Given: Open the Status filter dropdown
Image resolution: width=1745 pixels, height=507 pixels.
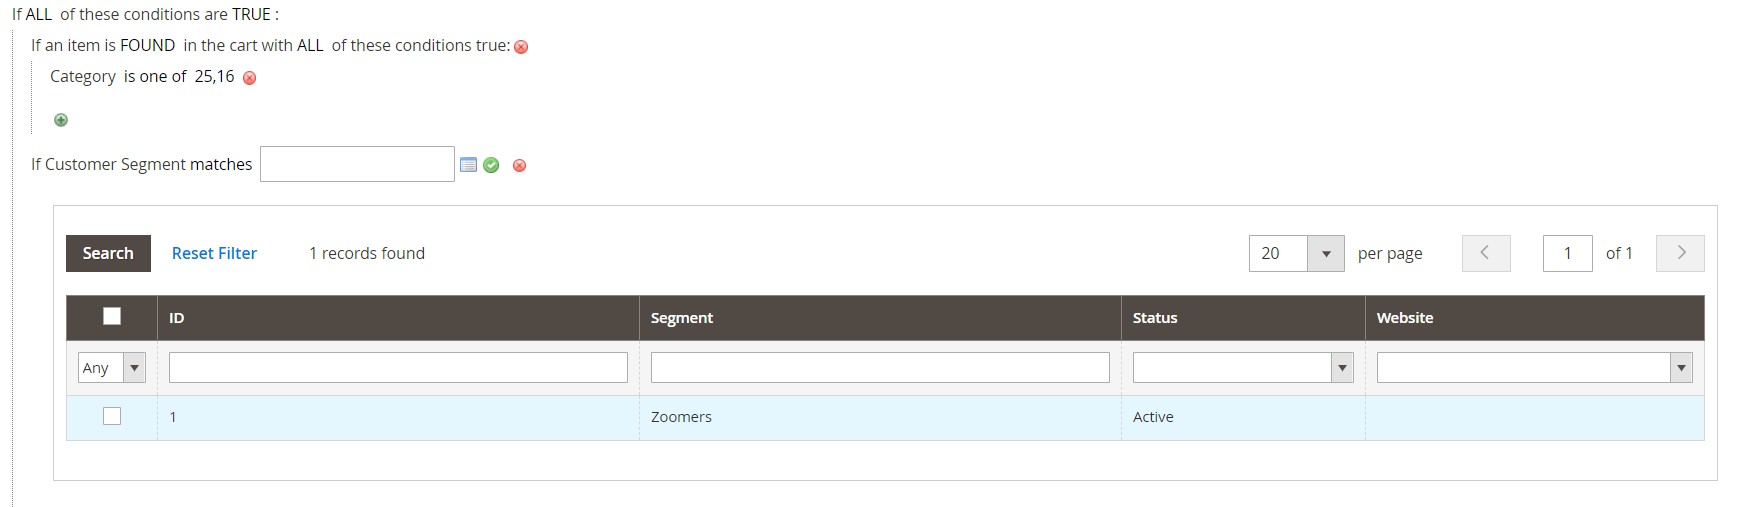Looking at the screenshot, I should coord(1243,368).
